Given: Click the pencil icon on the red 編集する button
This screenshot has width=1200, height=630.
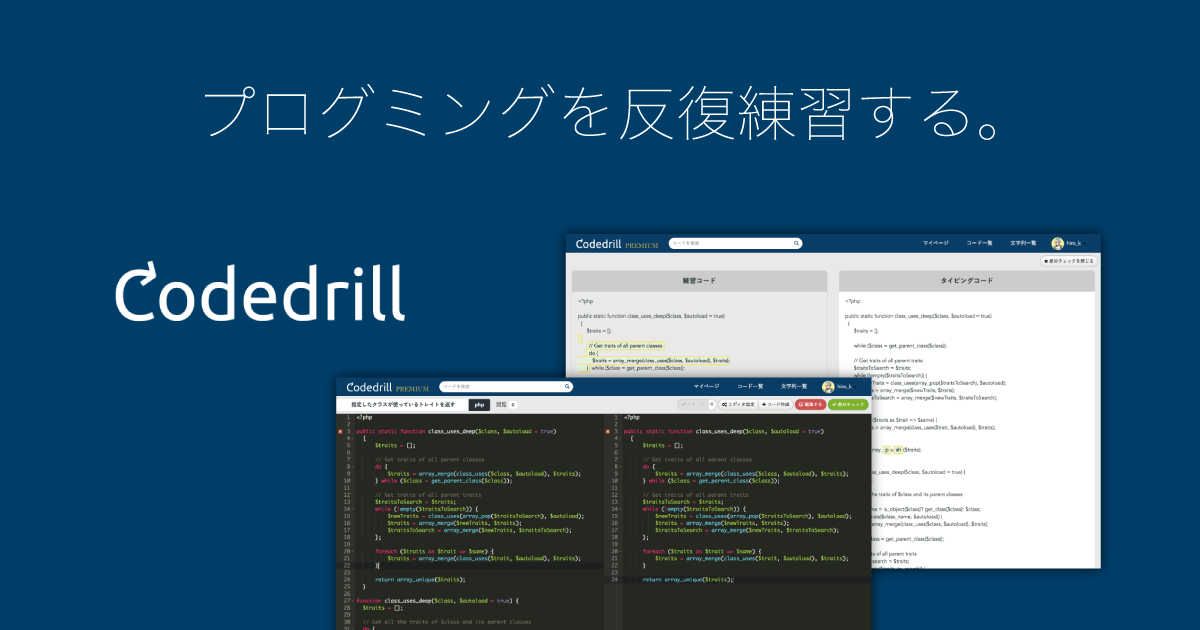Looking at the screenshot, I should pos(801,406).
